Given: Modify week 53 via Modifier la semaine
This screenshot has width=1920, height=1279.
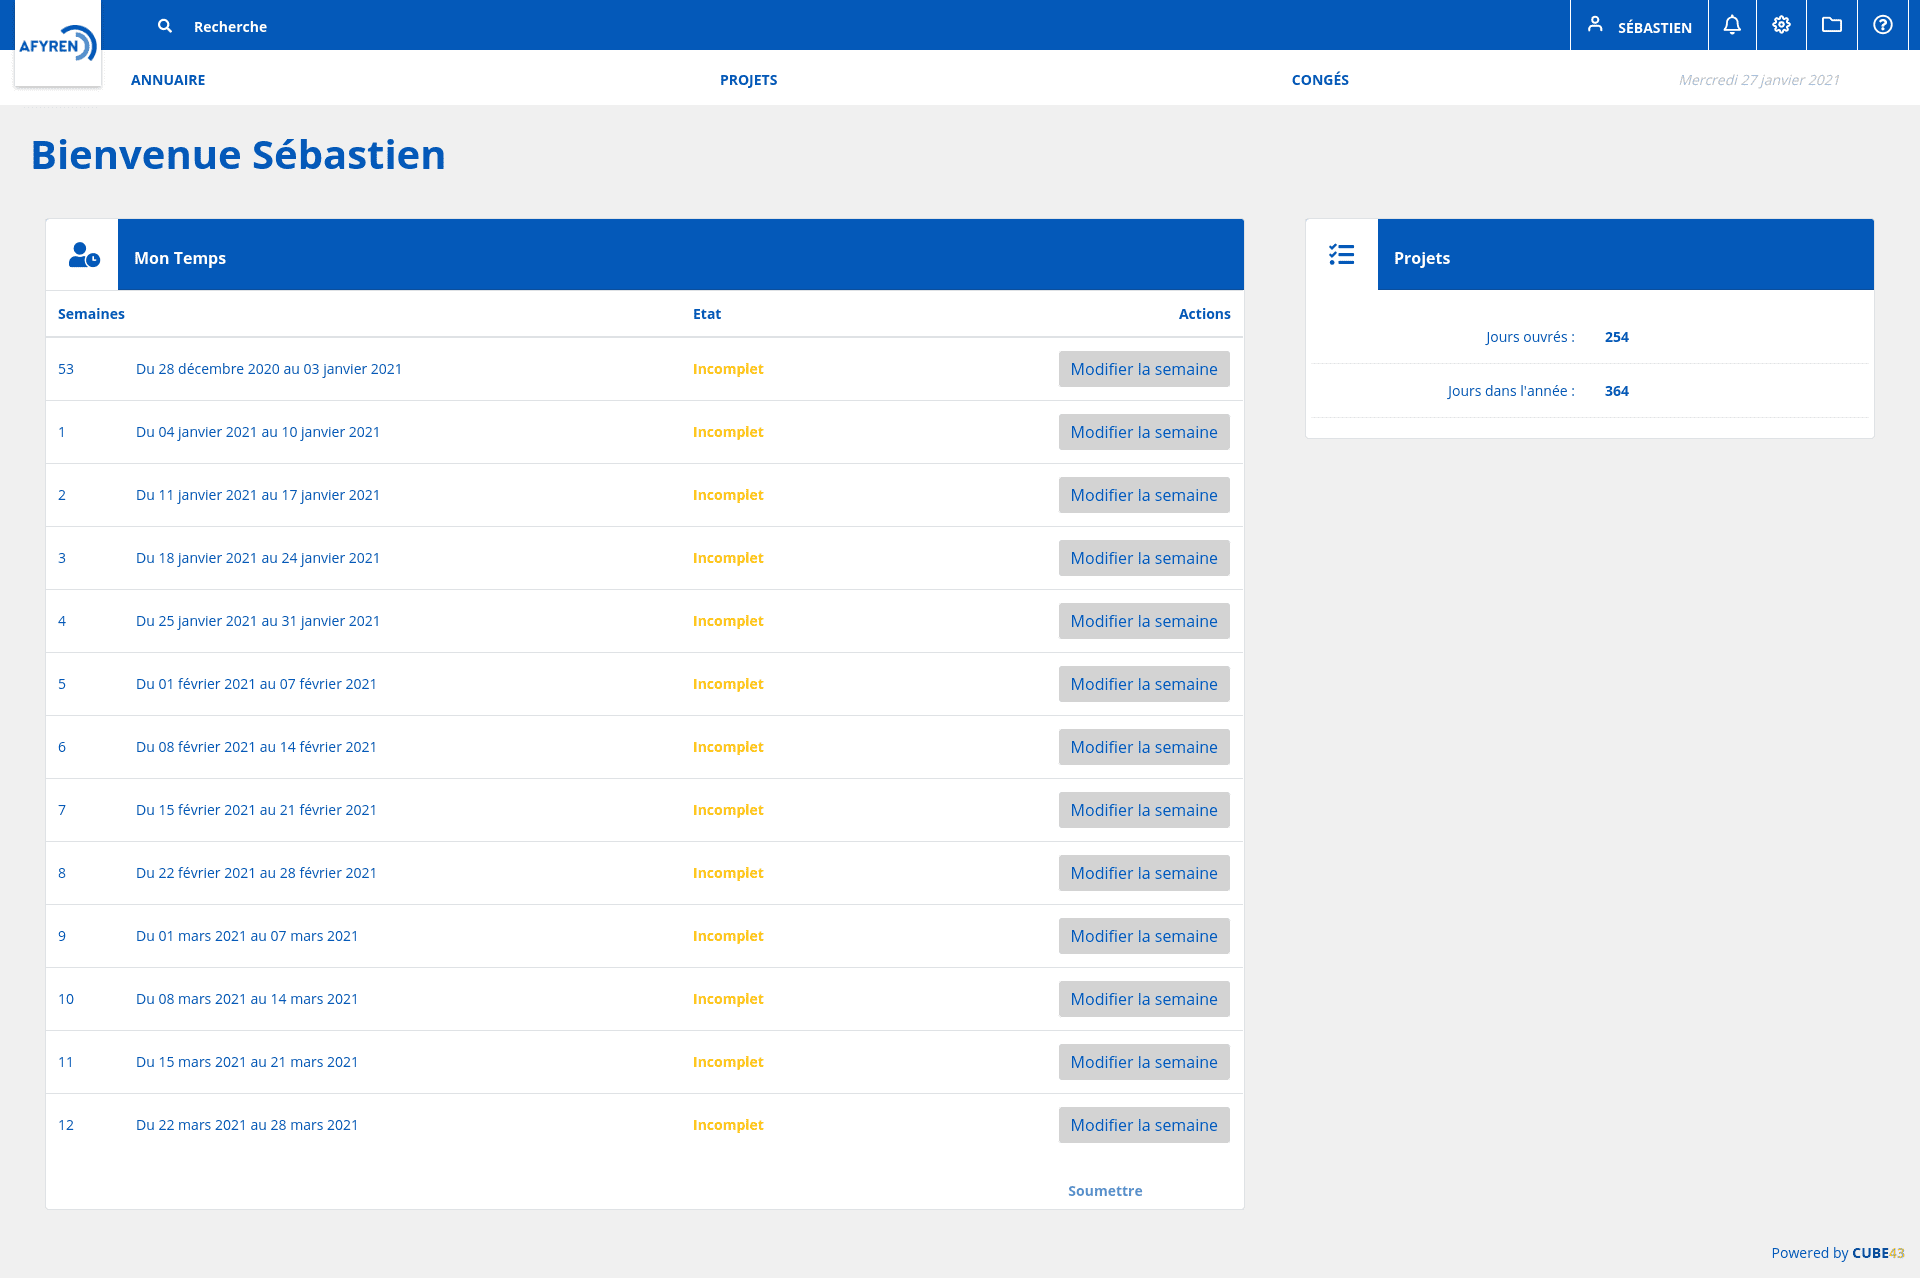Looking at the screenshot, I should [1144, 369].
